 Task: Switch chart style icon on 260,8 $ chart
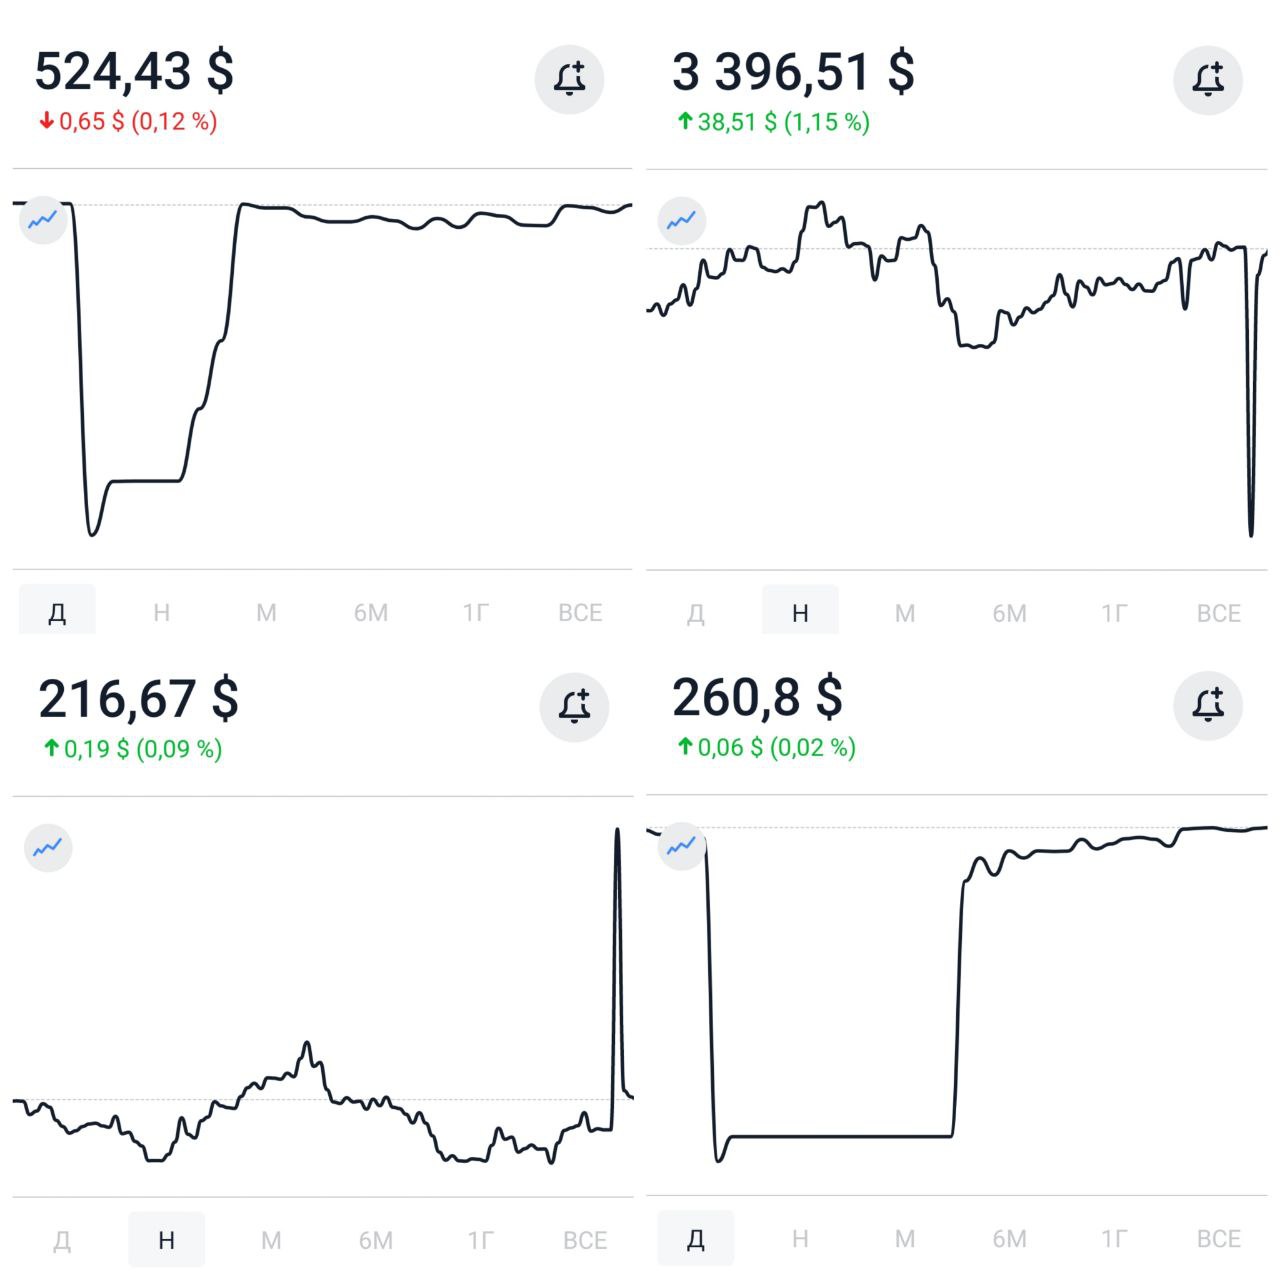tap(682, 846)
